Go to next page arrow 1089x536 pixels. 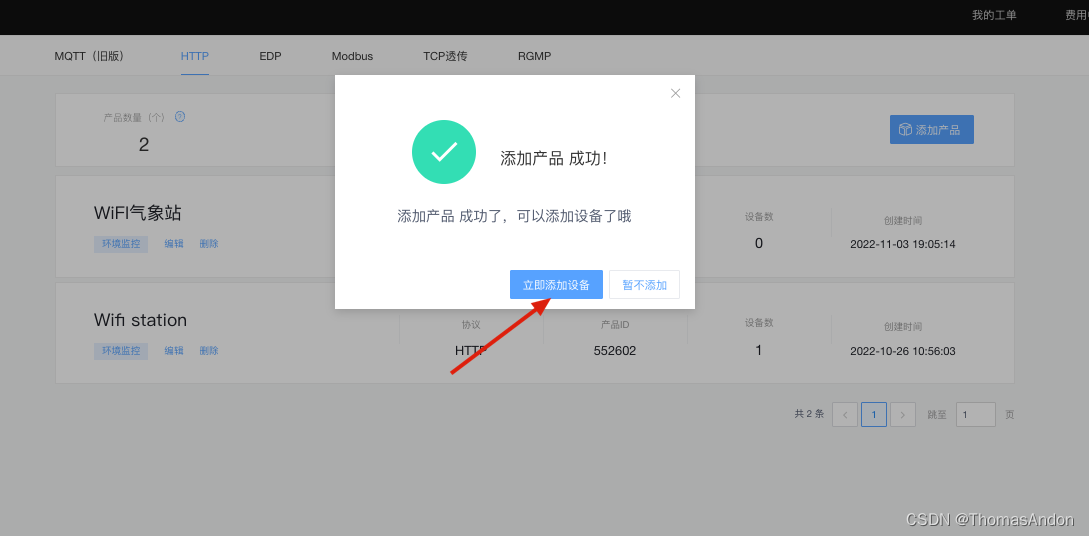click(902, 414)
